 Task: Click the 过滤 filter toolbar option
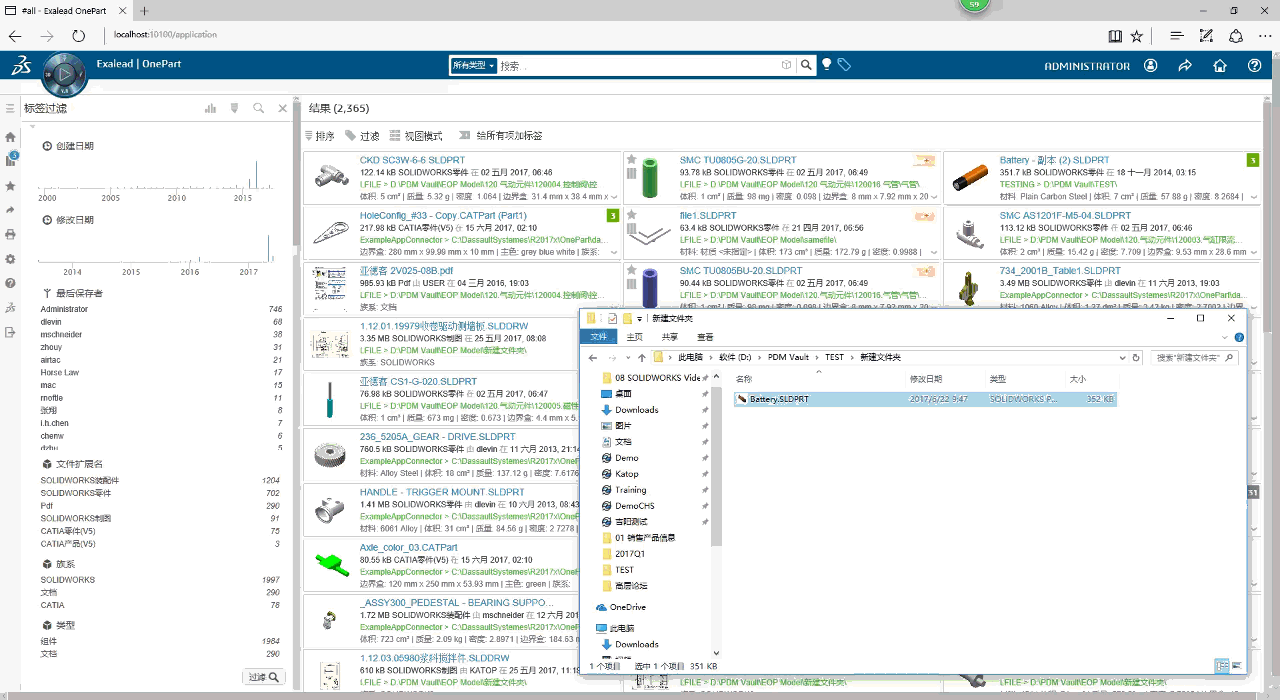[363, 136]
